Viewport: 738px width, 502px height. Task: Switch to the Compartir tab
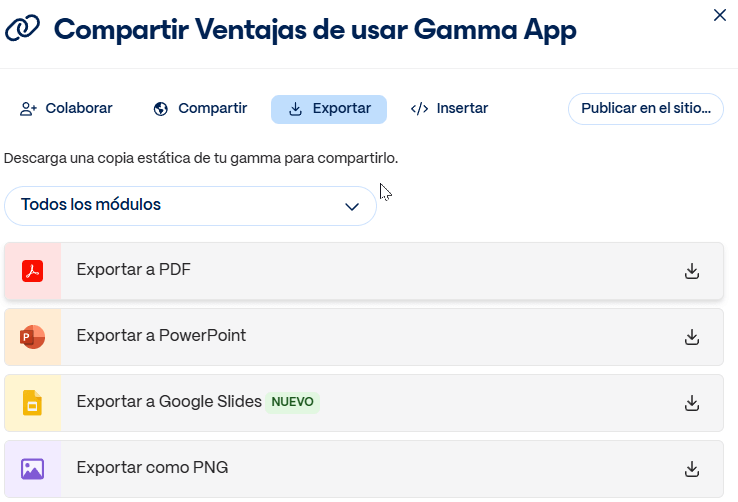200,109
